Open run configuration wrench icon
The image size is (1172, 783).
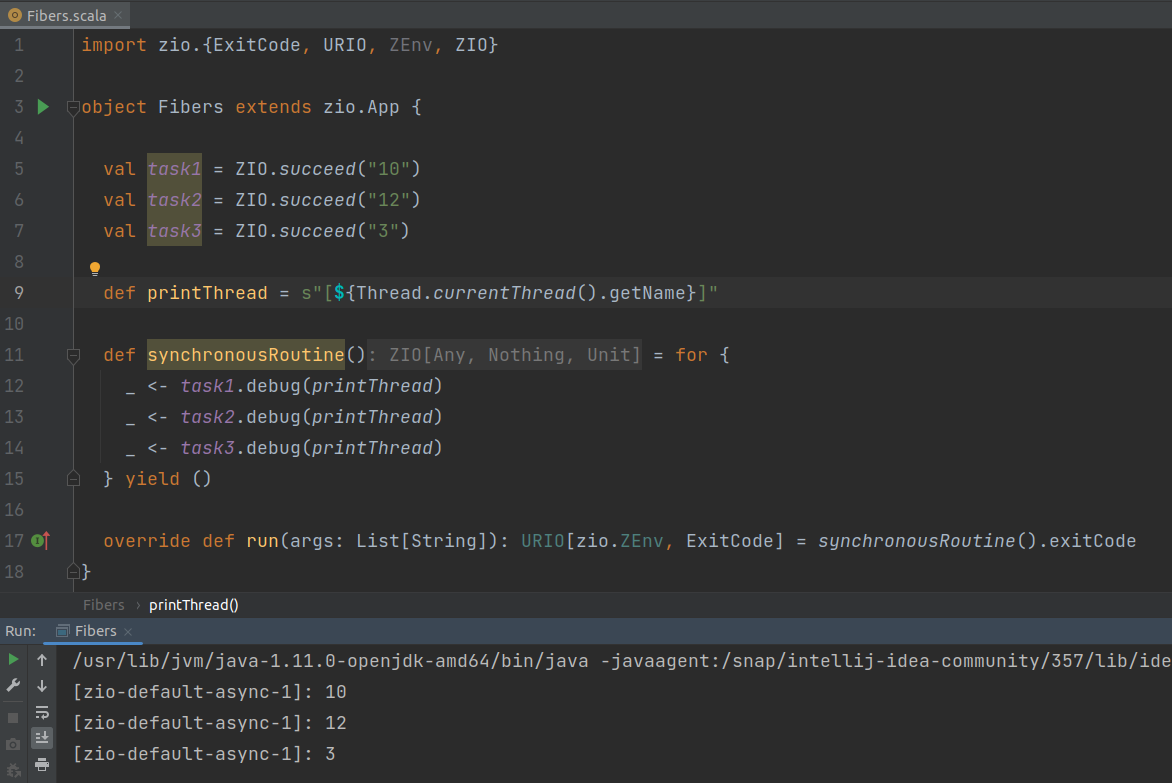(13, 685)
